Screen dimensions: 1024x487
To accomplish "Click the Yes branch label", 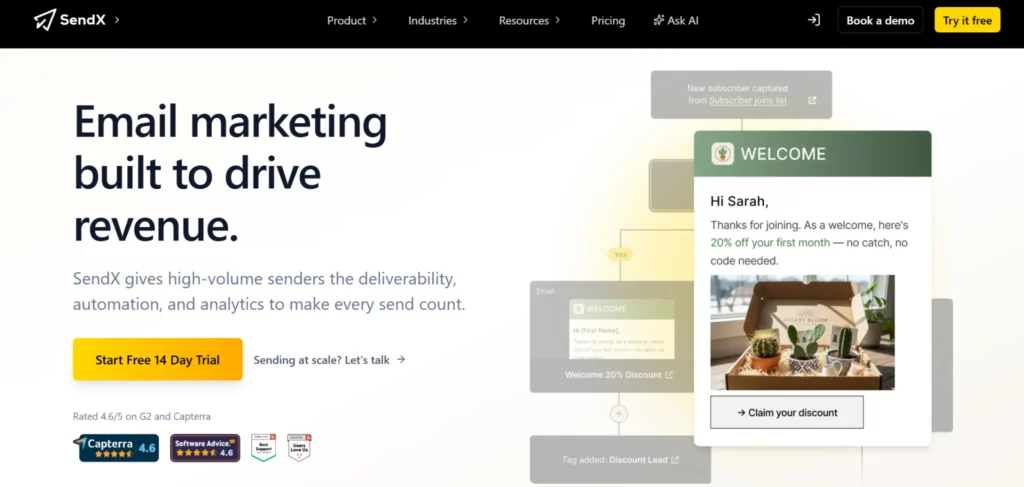I will click(x=620, y=254).
